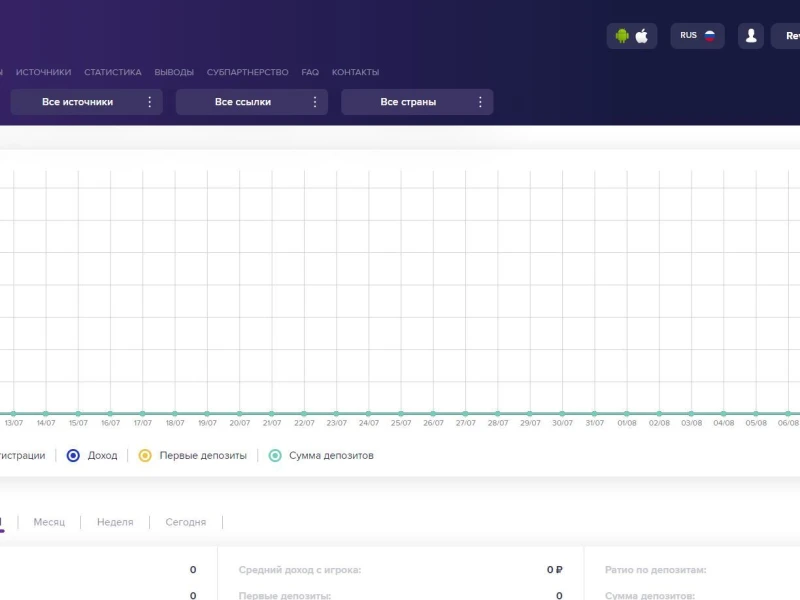The width and height of the screenshot is (800, 600).
Task: Click the white Apple icon
Action: [x=642, y=36]
